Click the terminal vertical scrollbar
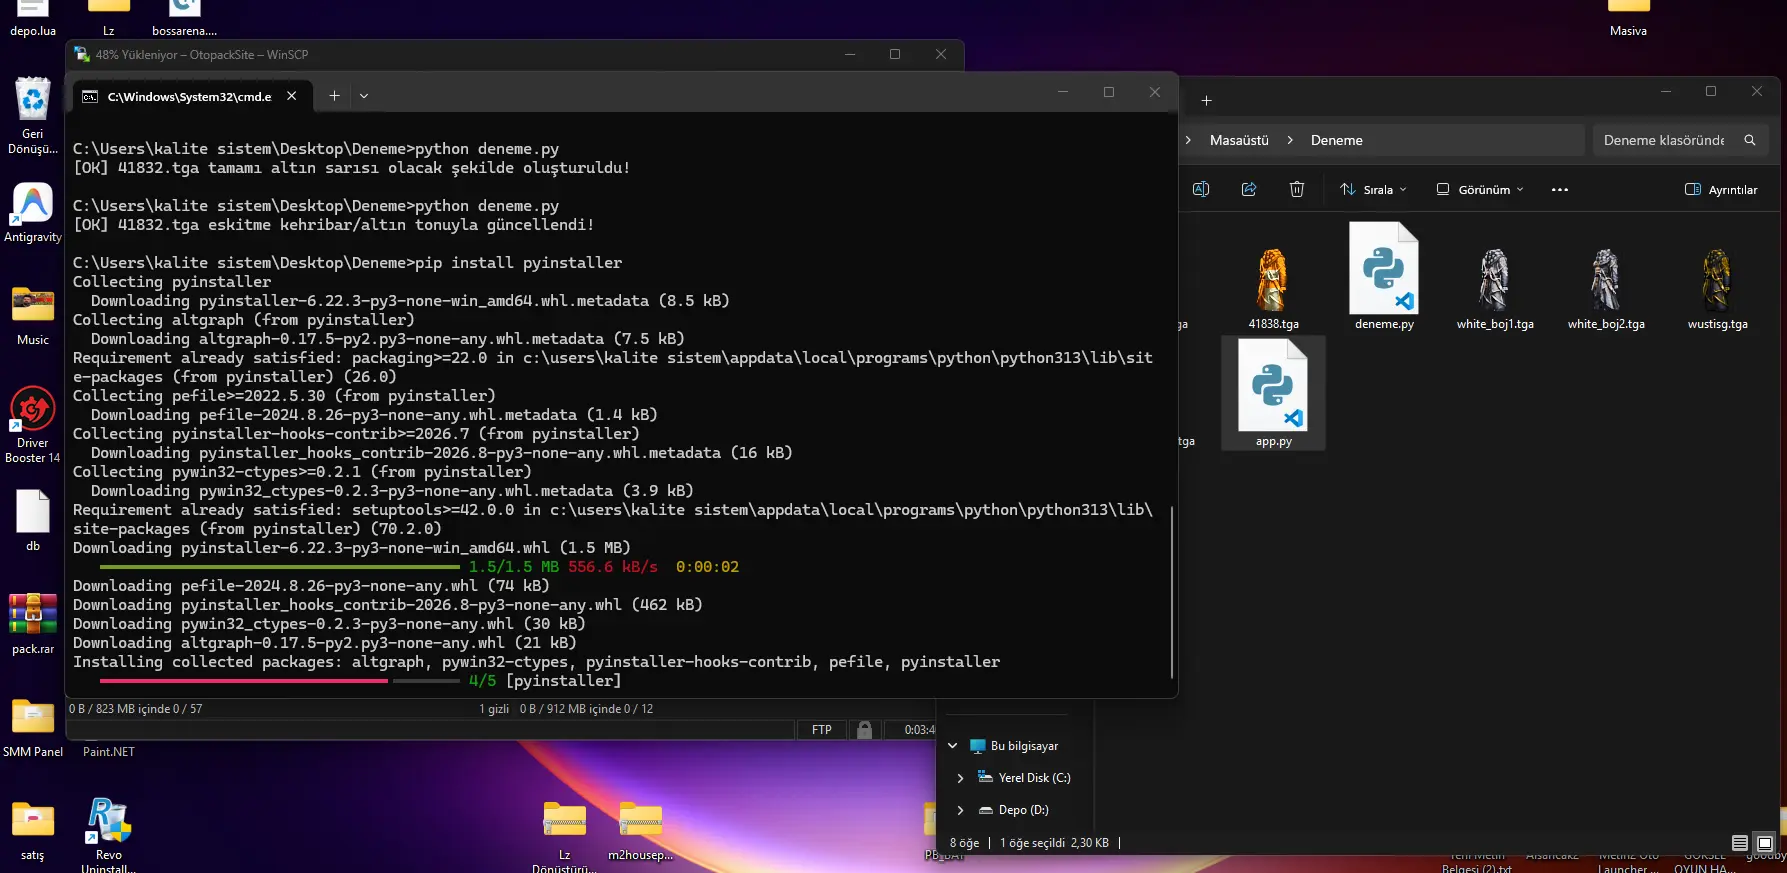 pyautogui.click(x=1171, y=591)
